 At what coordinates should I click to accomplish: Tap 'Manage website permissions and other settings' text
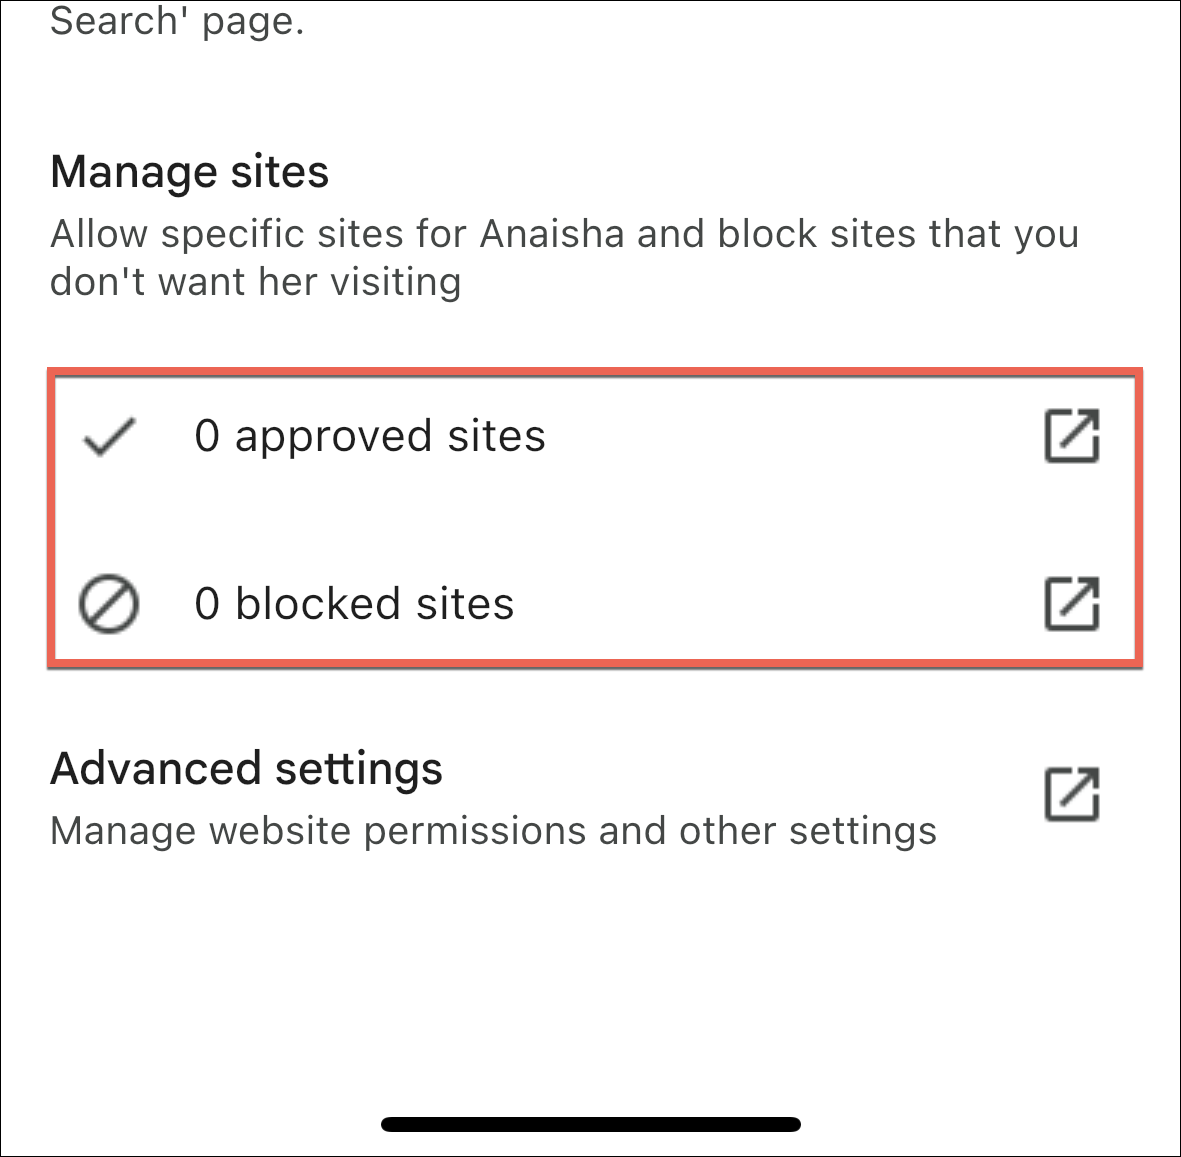click(x=493, y=832)
